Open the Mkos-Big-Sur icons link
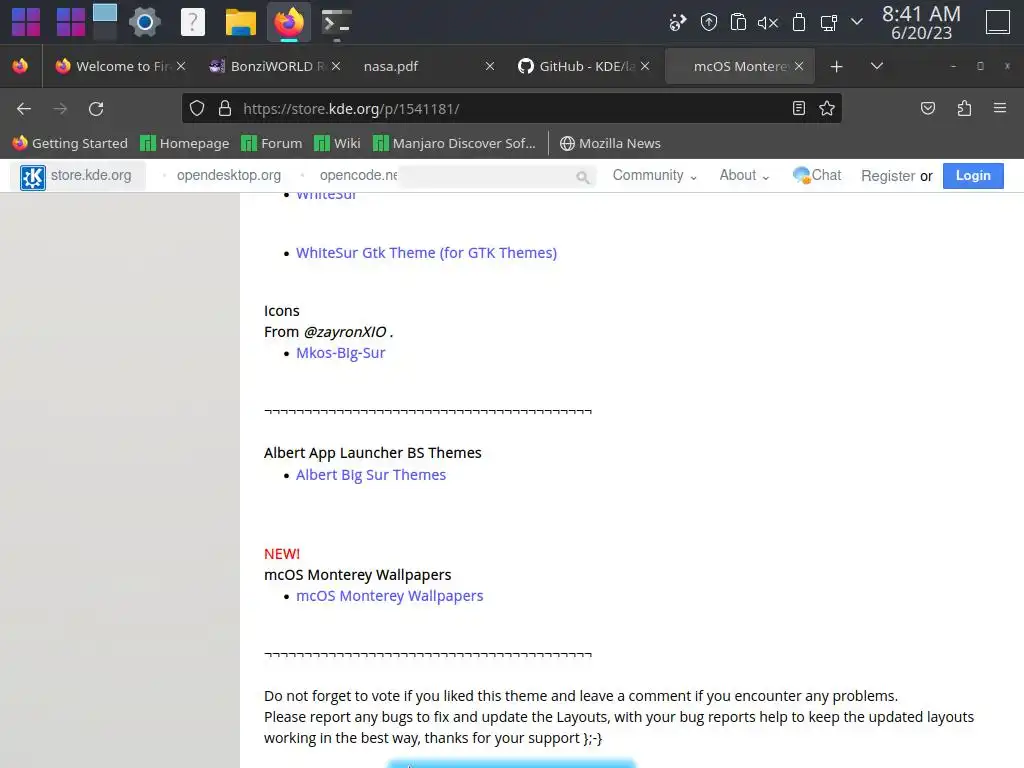 coord(340,353)
